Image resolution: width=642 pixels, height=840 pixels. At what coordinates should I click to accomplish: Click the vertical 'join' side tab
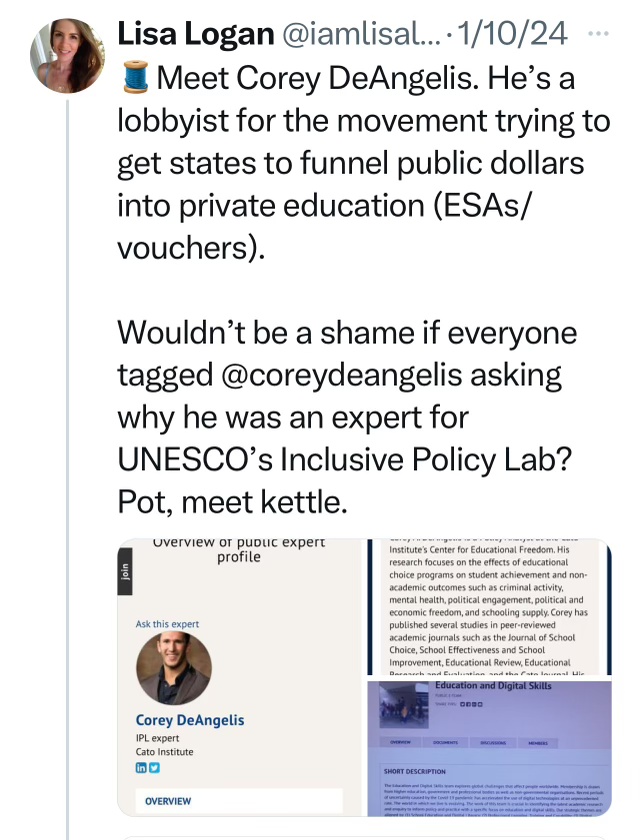tap(125, 573)
